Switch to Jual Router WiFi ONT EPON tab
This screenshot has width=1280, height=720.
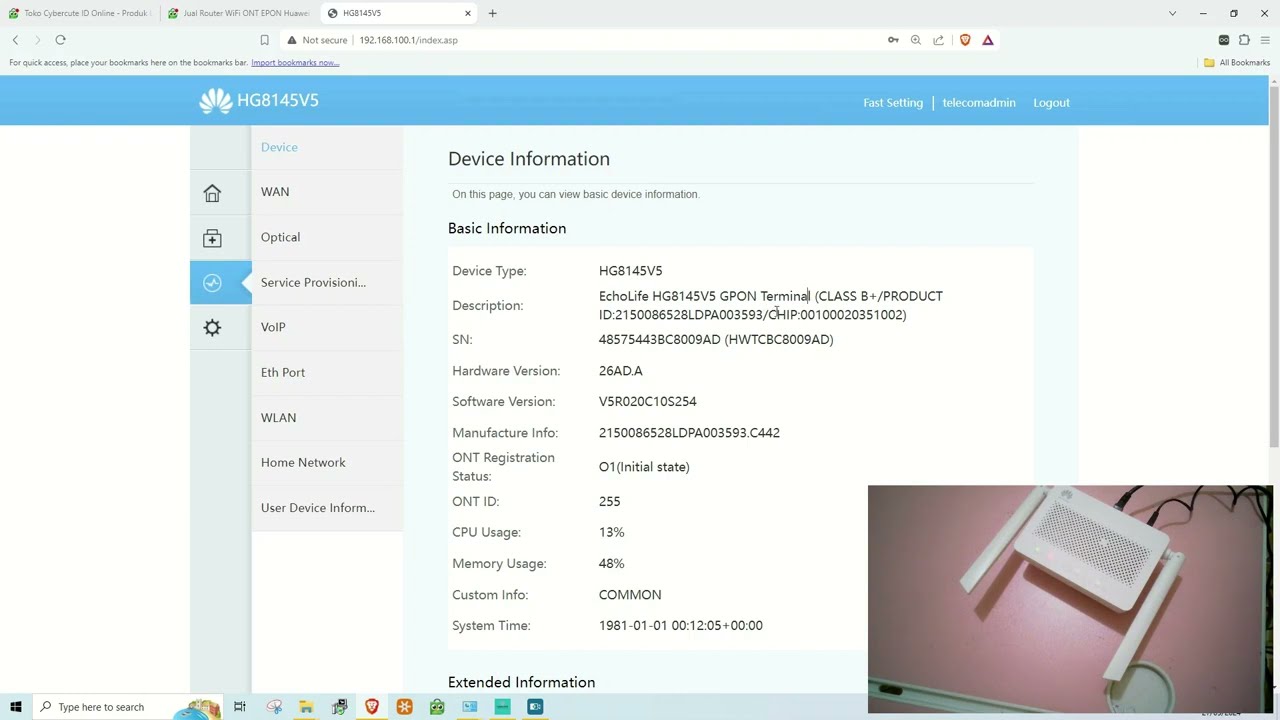240,13
